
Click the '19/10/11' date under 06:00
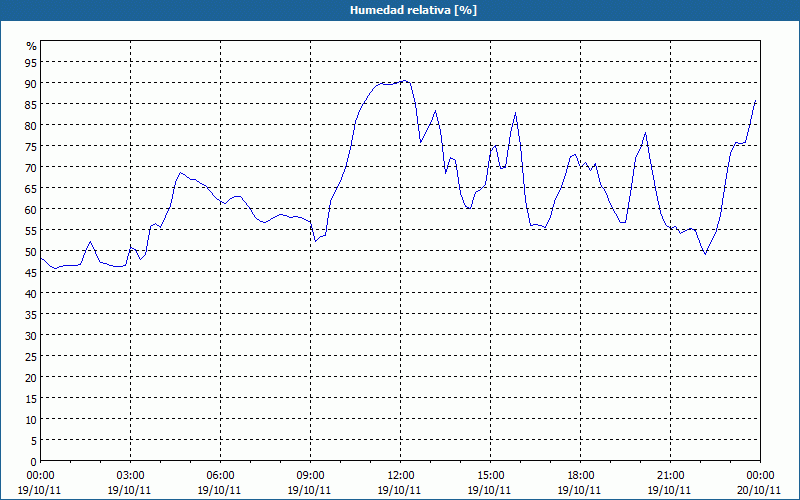219,490
